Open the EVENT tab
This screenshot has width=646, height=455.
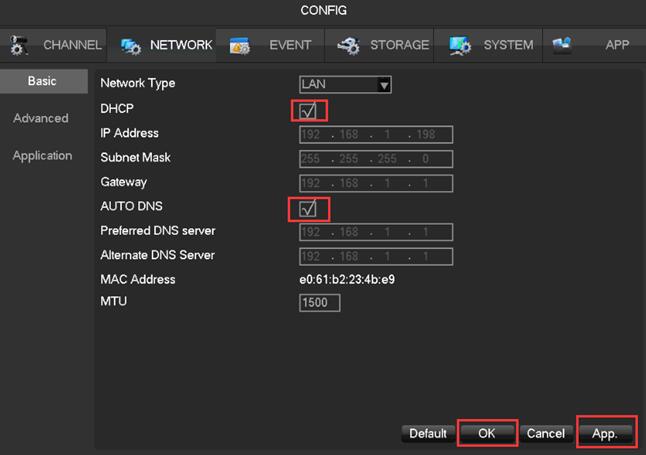coord(290,45)
